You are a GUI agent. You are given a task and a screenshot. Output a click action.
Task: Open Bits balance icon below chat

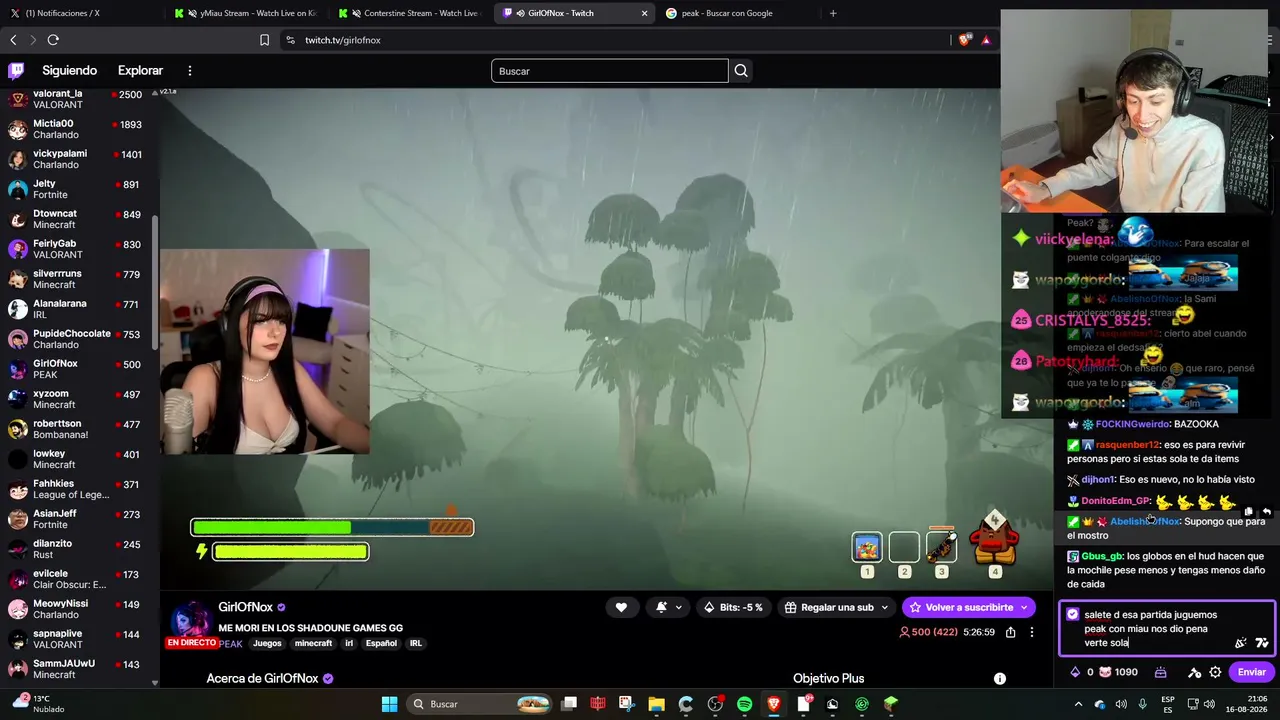(x=1075, y=672)
